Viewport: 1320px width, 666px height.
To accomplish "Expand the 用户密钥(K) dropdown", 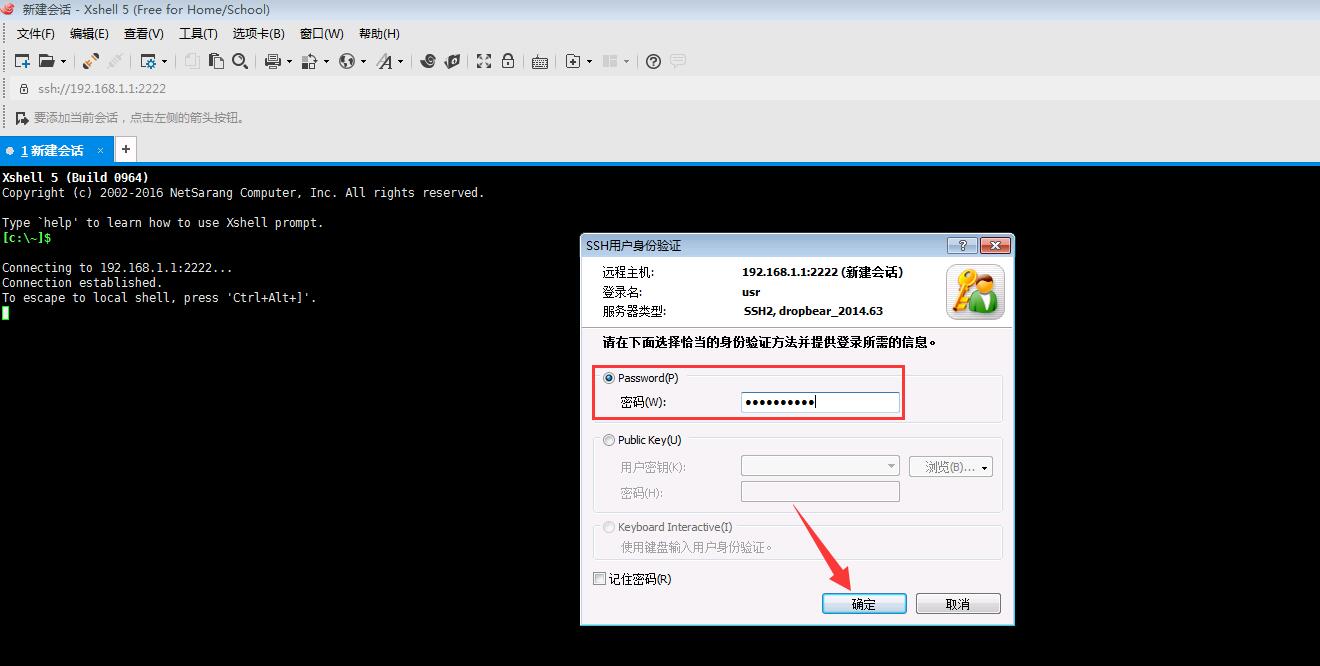I will point(891,466).
